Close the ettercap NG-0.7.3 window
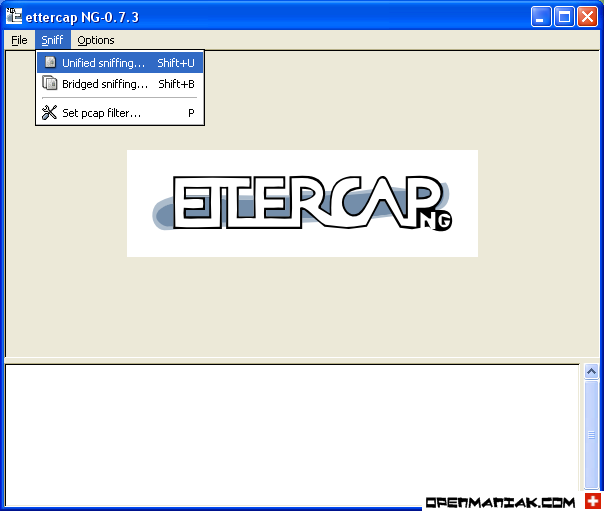The height and width of the screenshot is (511, 604). pos(587,17)
